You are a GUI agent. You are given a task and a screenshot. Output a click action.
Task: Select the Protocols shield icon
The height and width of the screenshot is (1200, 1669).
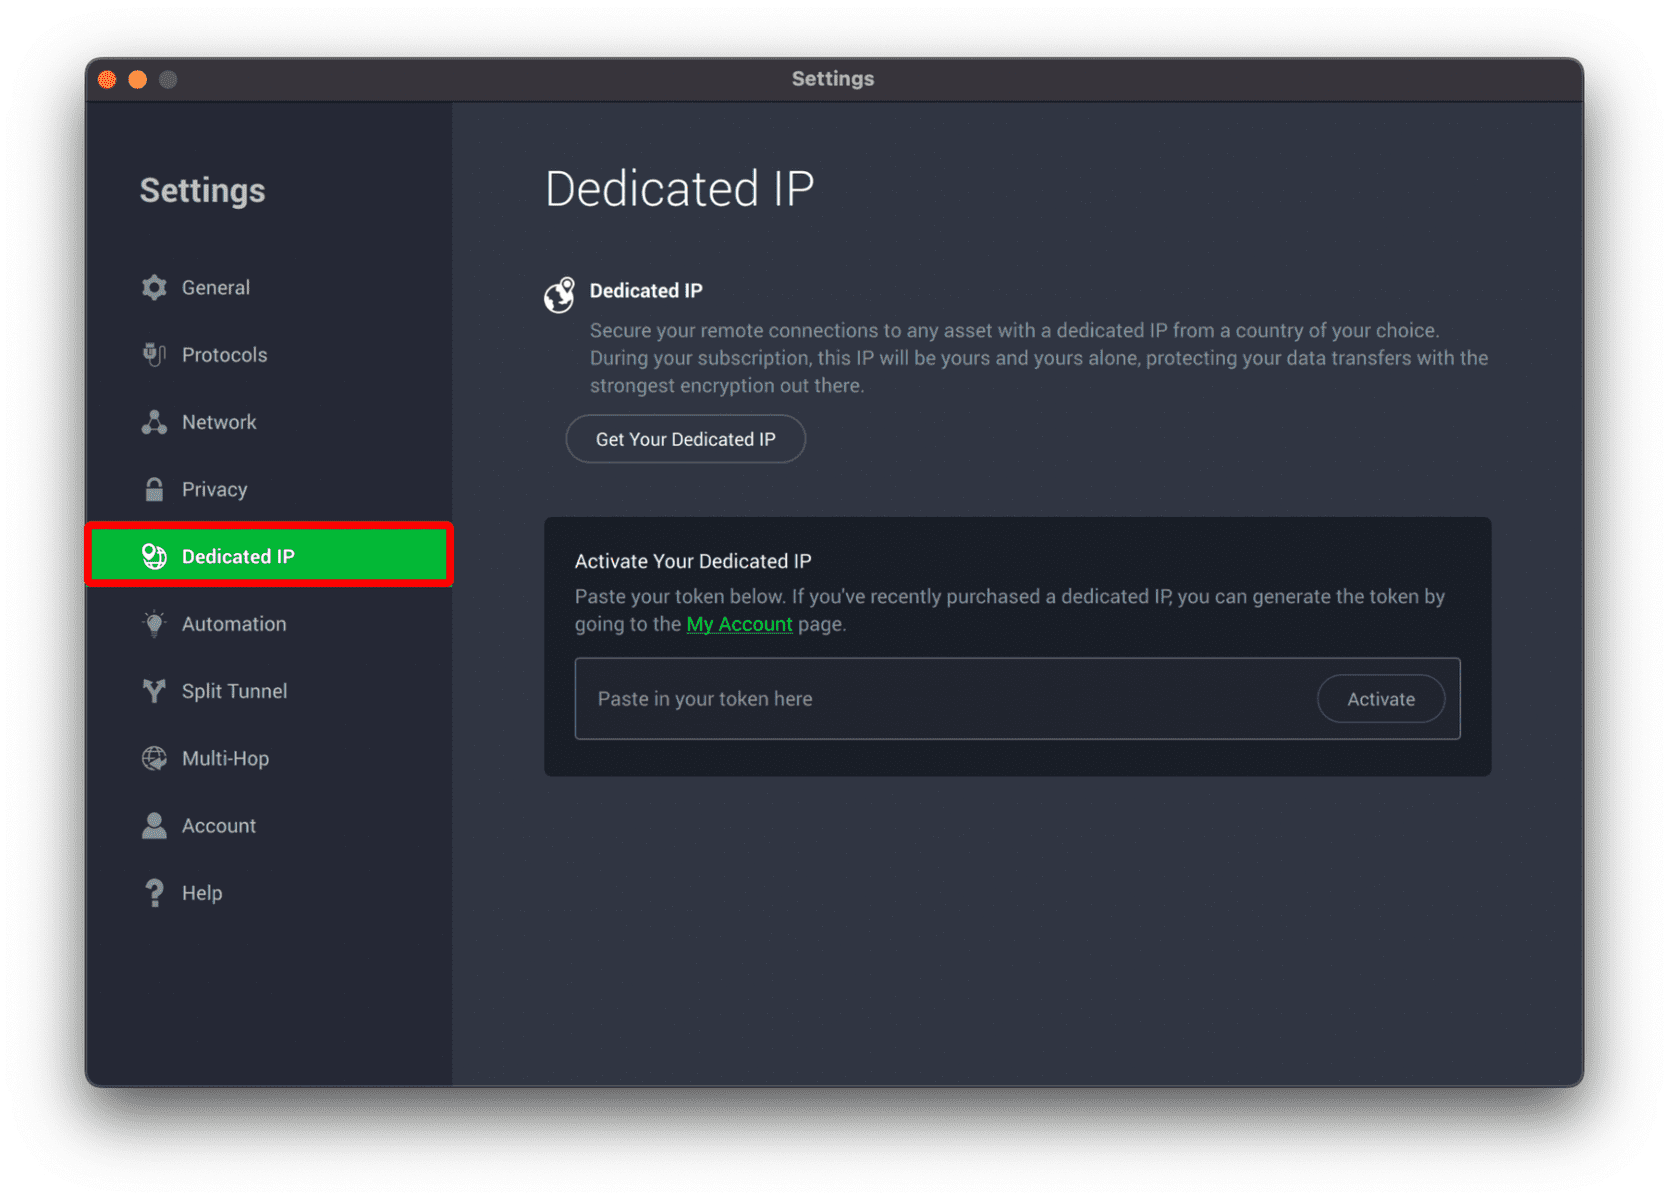coord(154,355)
